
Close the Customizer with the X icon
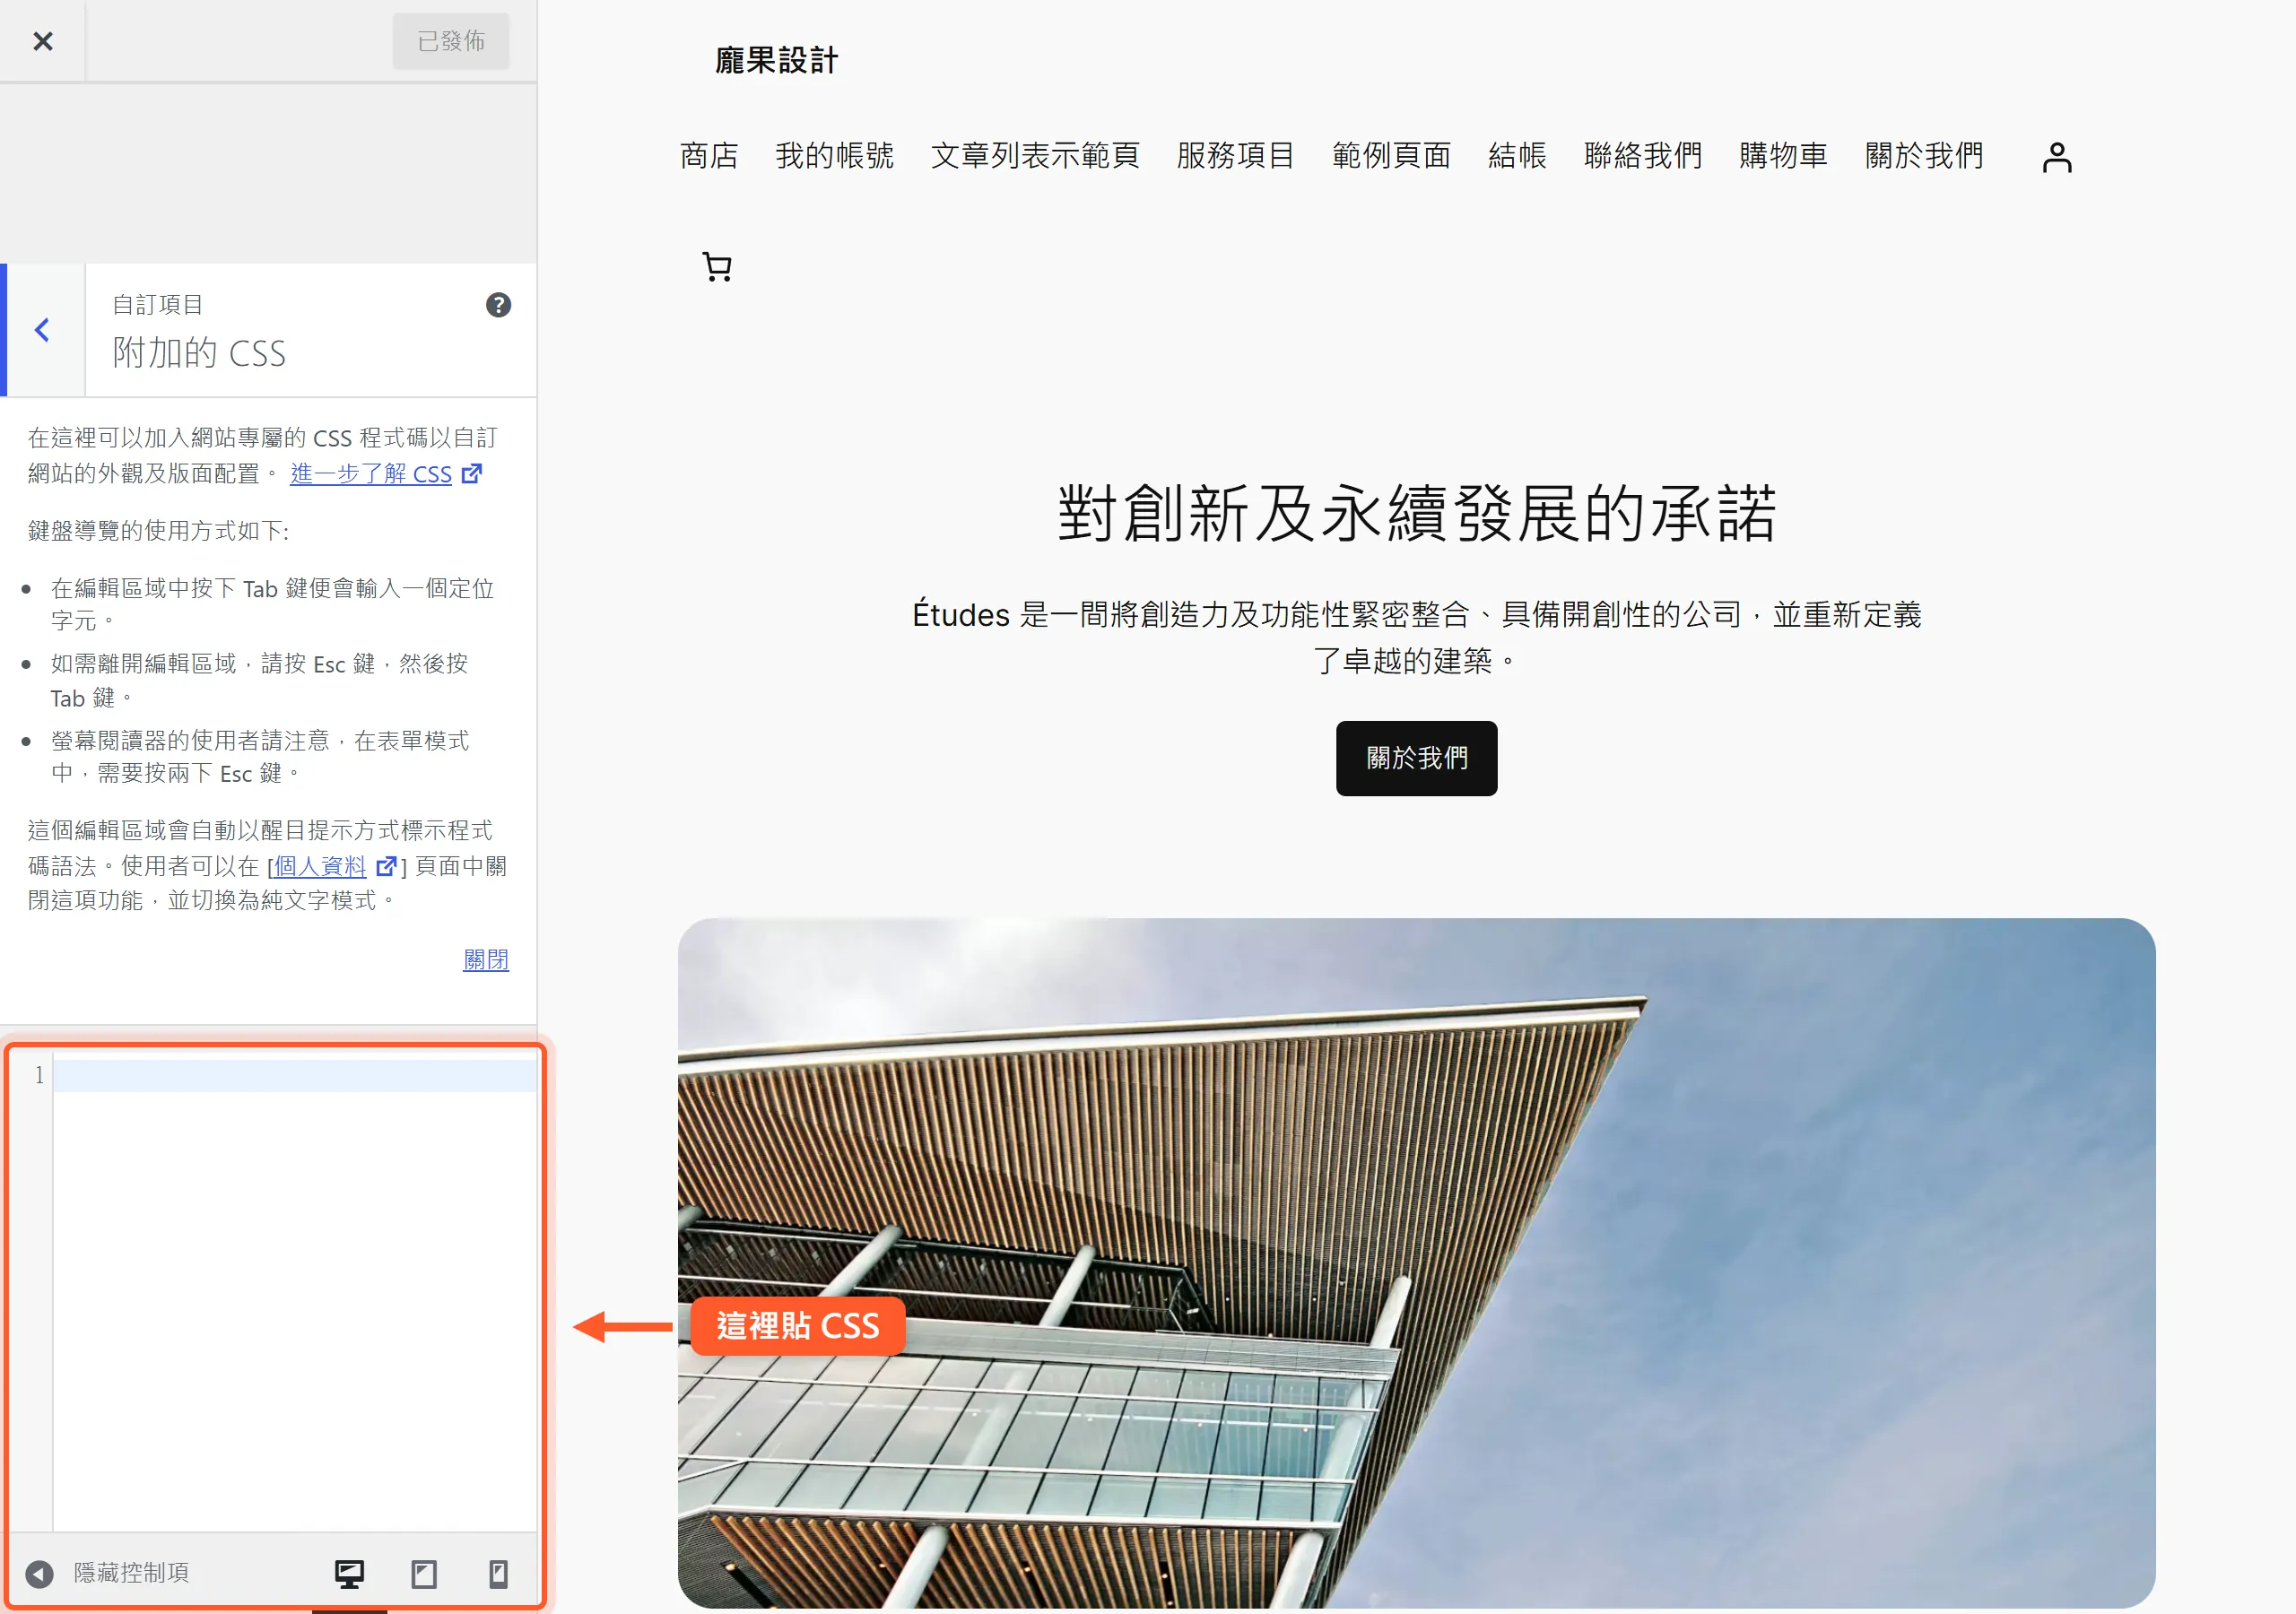pos(42,41)
